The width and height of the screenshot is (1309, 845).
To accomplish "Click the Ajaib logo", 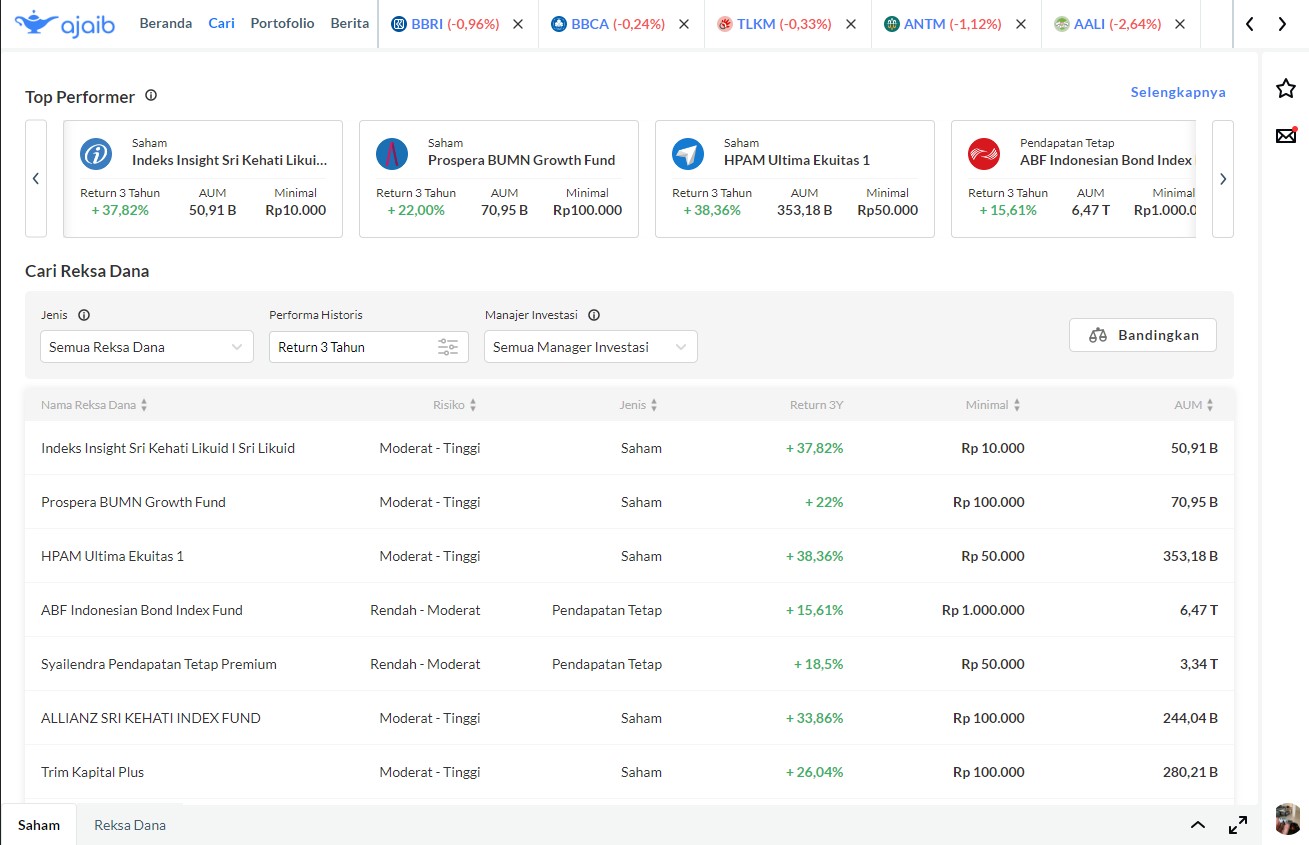I will [65, 23].
